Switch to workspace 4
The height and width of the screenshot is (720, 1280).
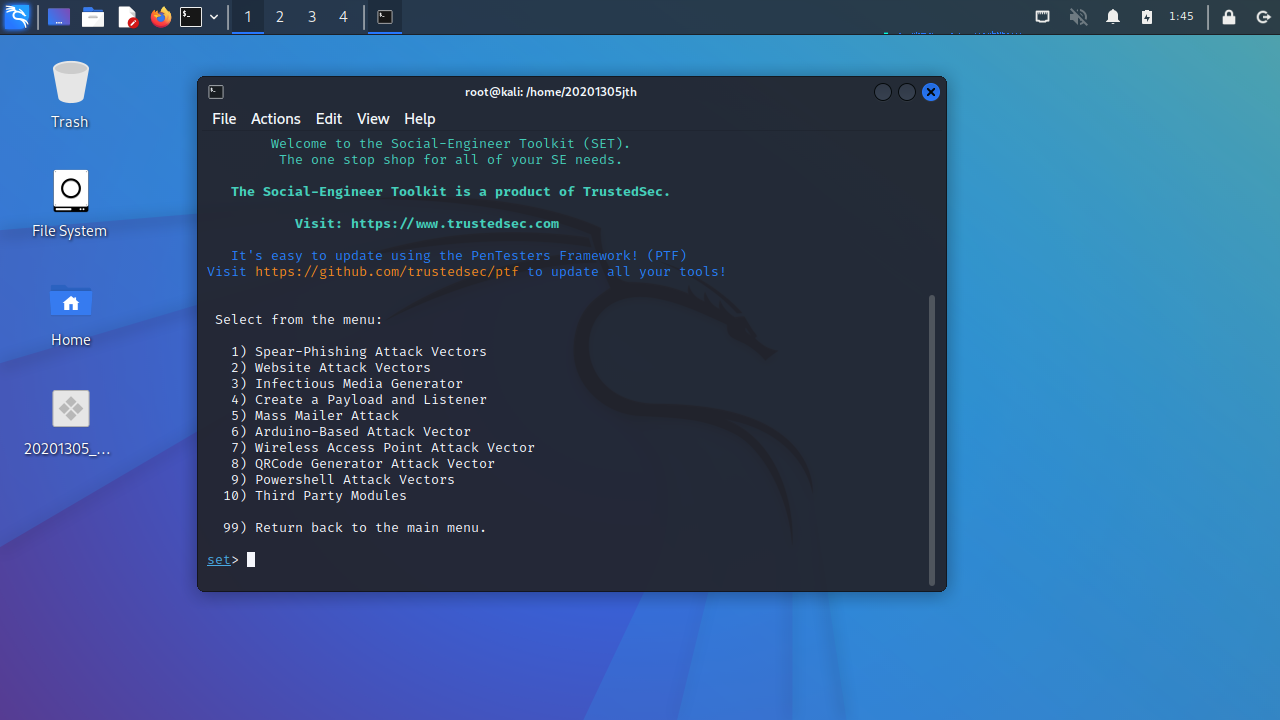[x=344, y=17]
